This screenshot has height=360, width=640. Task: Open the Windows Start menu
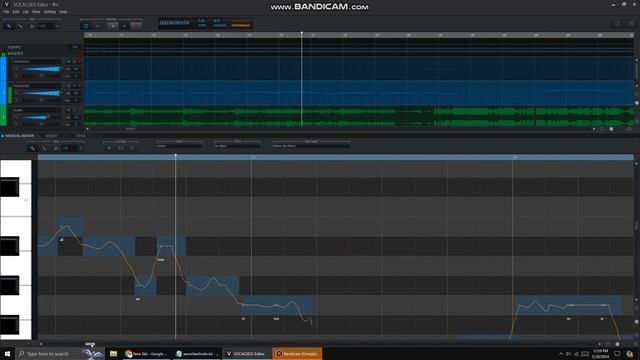click(x=7, y=353)
